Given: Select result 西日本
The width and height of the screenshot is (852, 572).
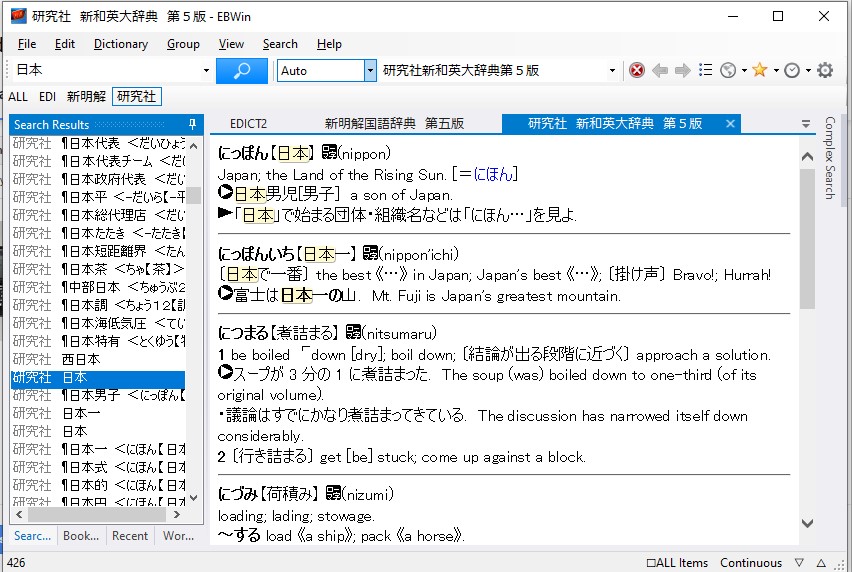Looking at the screenshot, I should pyautogui.click(x=98, y=359).
